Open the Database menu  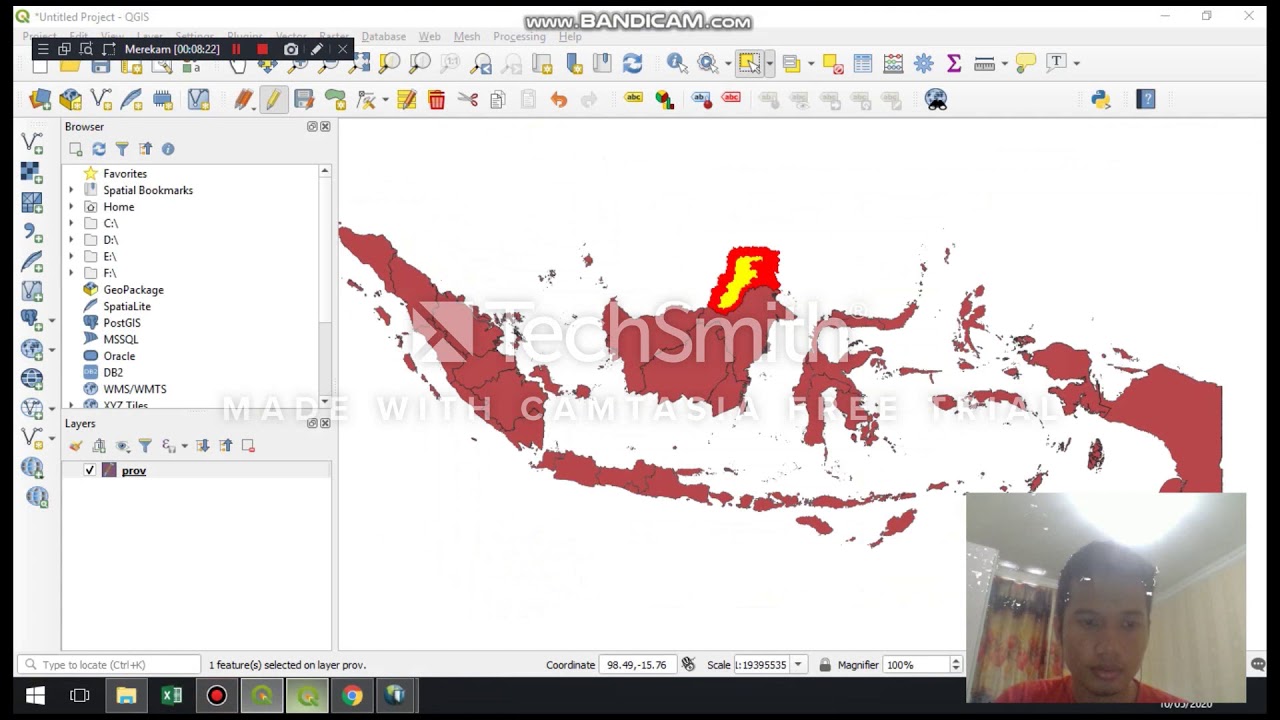click(383, 36)
